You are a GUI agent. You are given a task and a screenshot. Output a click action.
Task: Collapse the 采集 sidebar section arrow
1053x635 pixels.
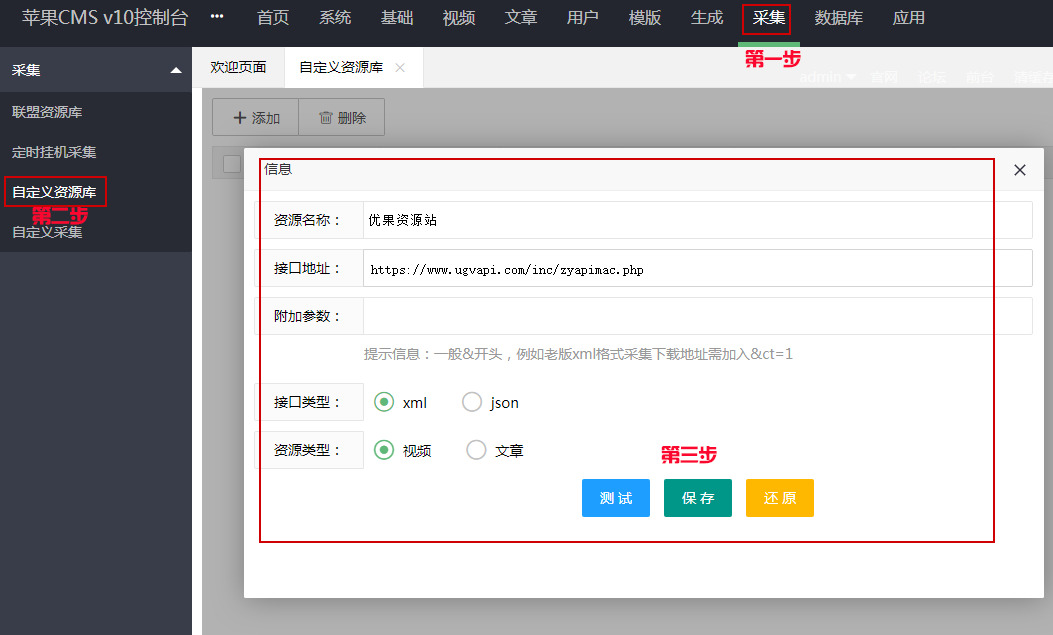(x=176, y=70)
